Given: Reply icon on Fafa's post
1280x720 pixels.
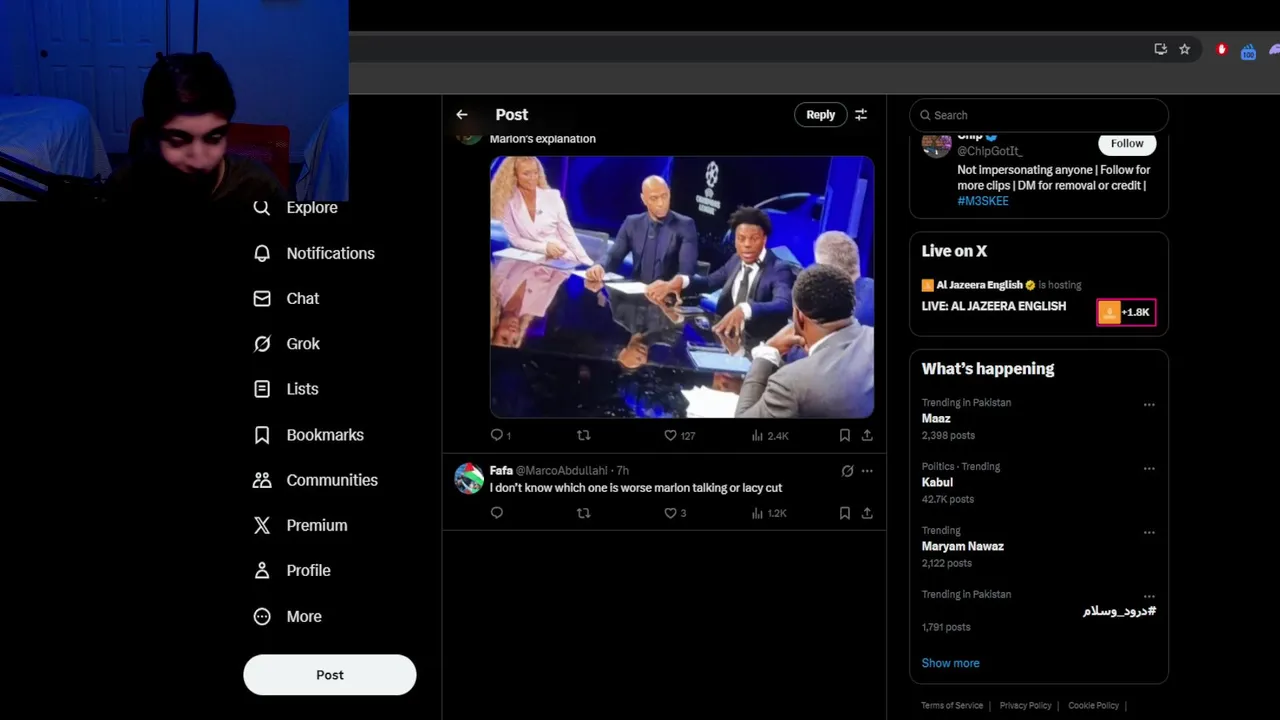Looking at the screenshot, I should tap(496, 513).
